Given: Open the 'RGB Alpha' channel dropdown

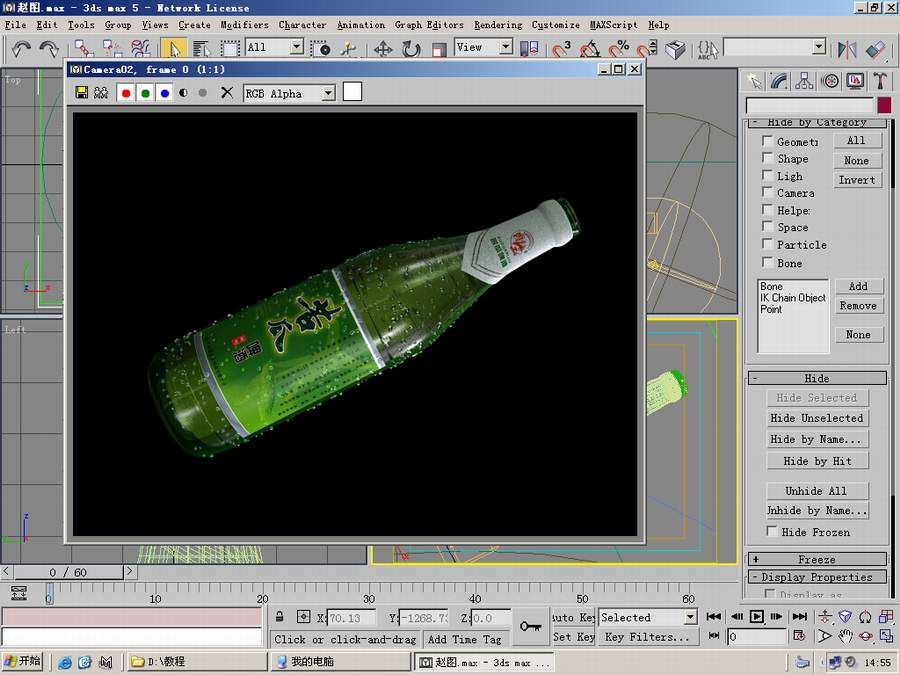Looking at the screenshot, I should tap(328, 93).
